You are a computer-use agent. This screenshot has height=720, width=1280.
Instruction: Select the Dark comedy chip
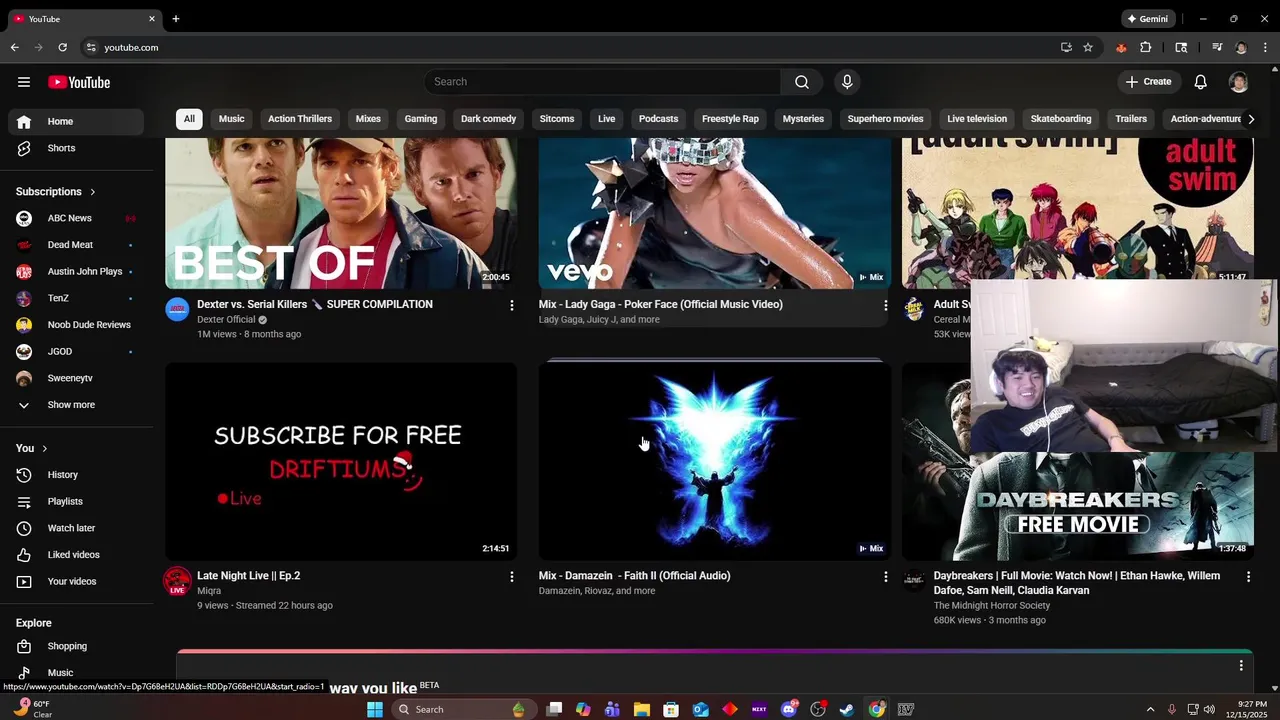488,119
